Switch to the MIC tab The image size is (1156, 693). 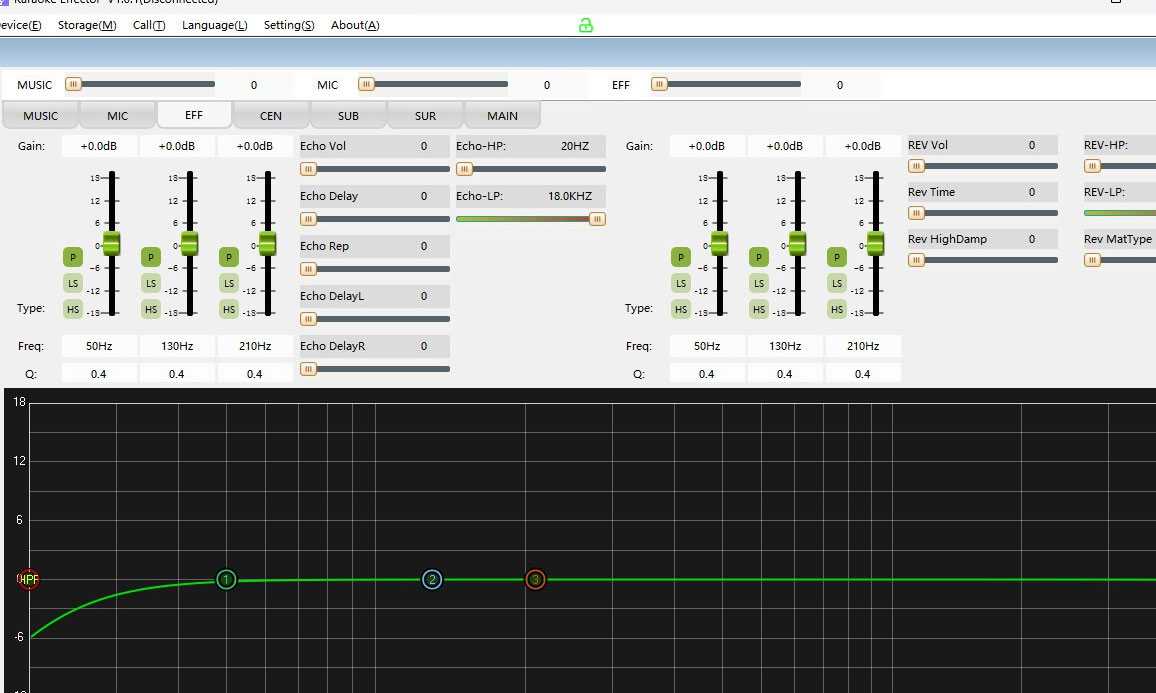pos(118,116)
